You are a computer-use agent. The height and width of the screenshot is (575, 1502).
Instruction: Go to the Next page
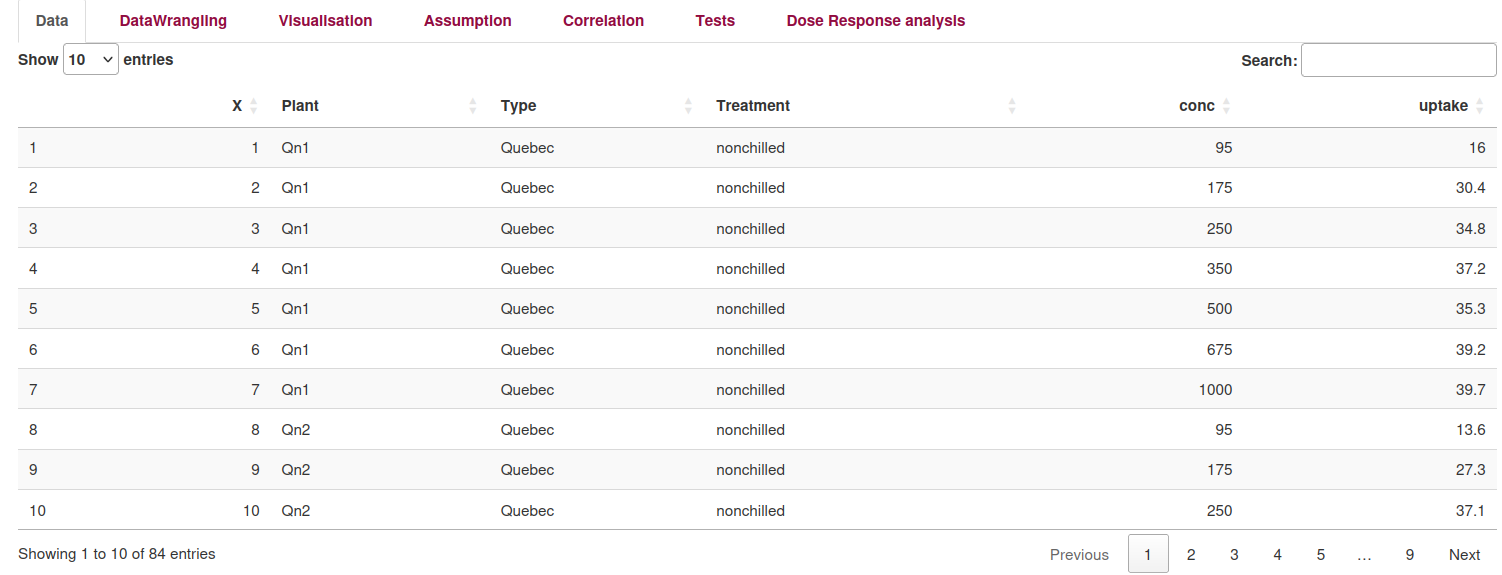point(1464,555)
